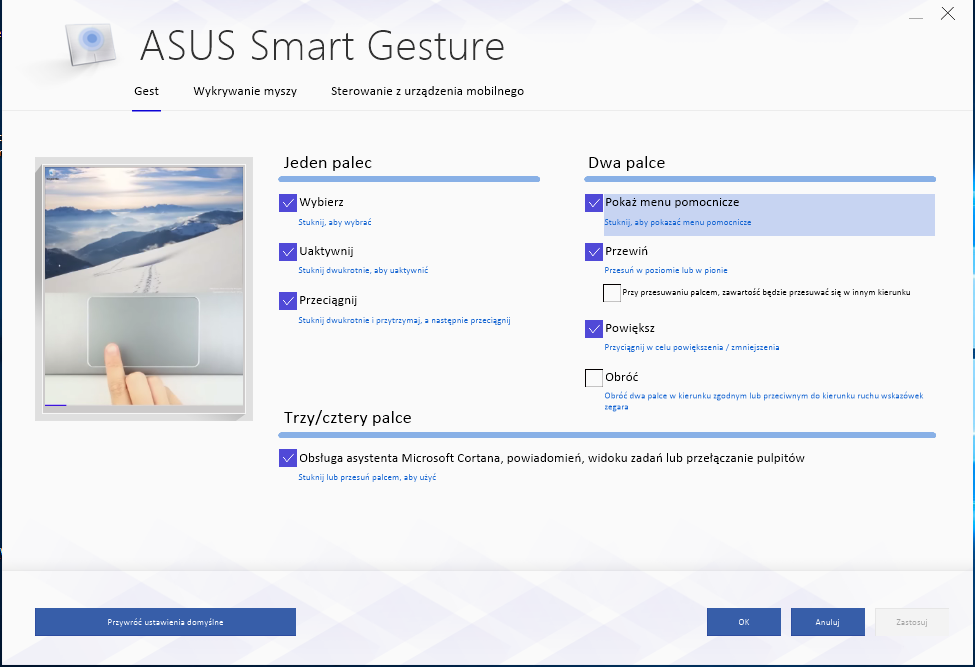The image size is (975, 667).
Task: Switch to the Gest tab
Action: (x=146, y=91)
